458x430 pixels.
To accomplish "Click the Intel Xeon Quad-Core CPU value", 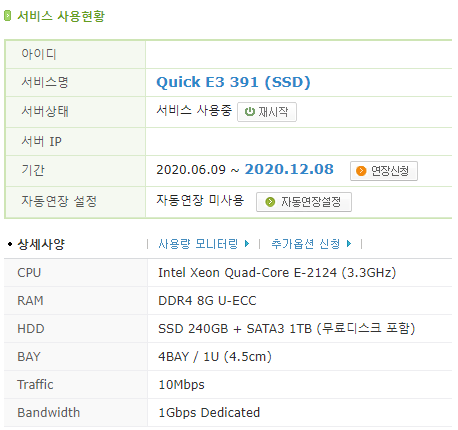I will 277,273.
